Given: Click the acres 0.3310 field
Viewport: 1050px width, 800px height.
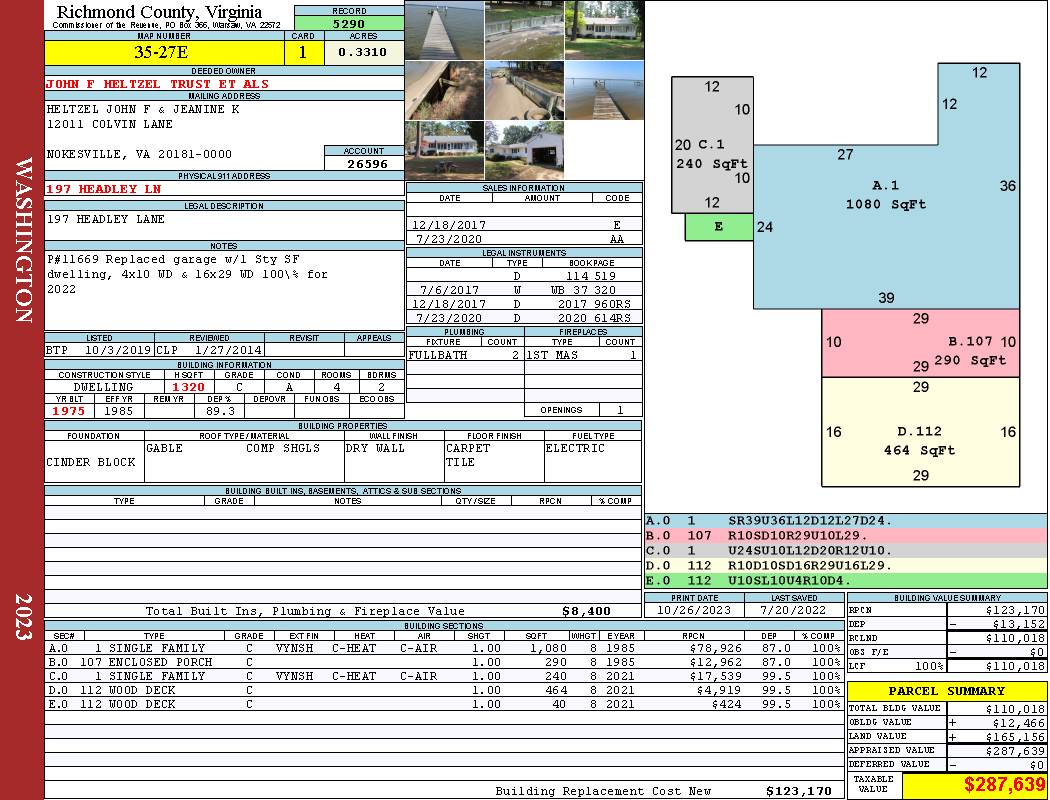Looking at the screenshot, I should (x=364, y=52).
